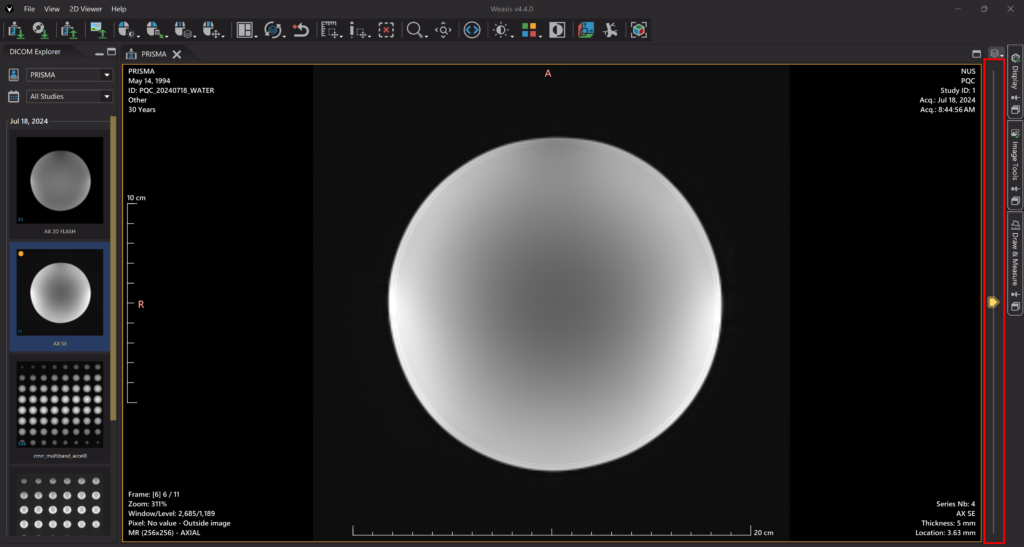Click the dashed red X selection icon

click(386, 30)
